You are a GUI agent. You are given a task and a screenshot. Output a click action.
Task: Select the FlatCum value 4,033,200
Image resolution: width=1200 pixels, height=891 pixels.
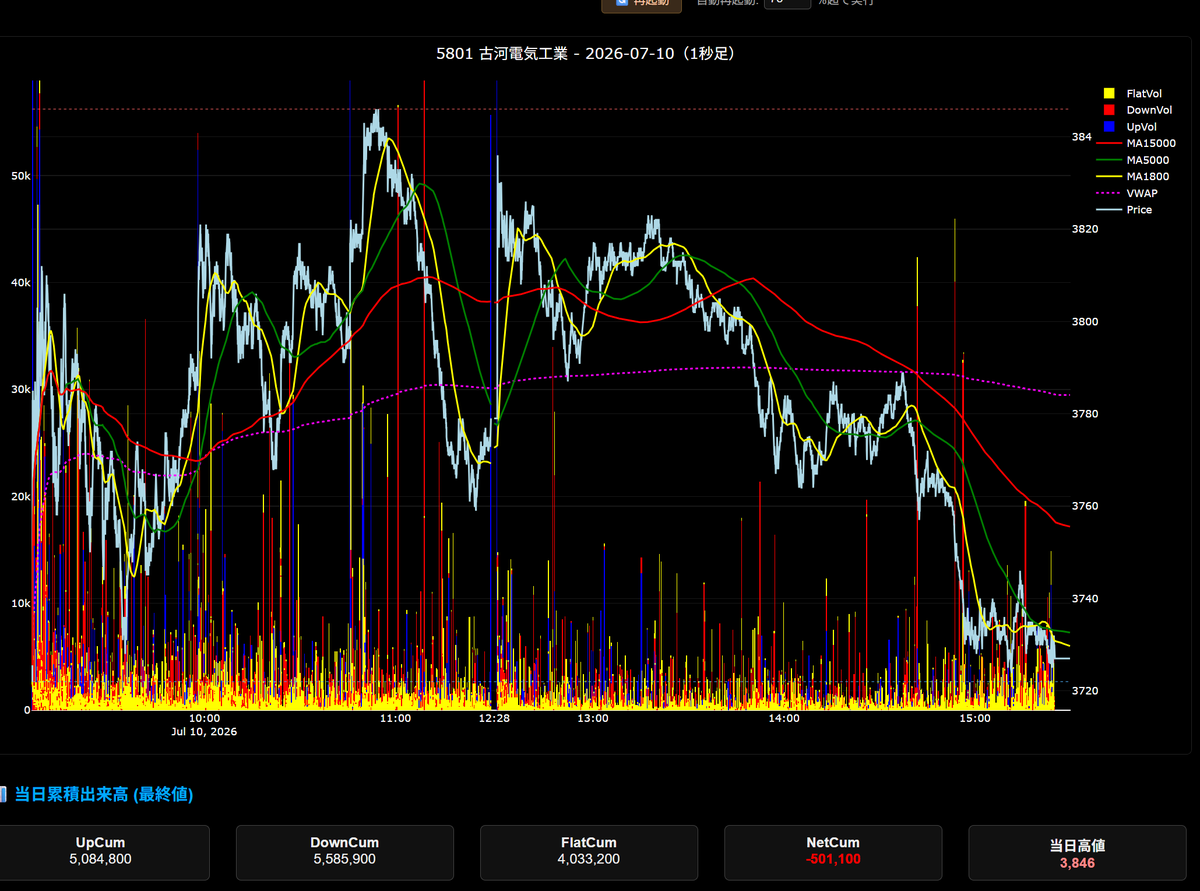click(x=589, y=859)
